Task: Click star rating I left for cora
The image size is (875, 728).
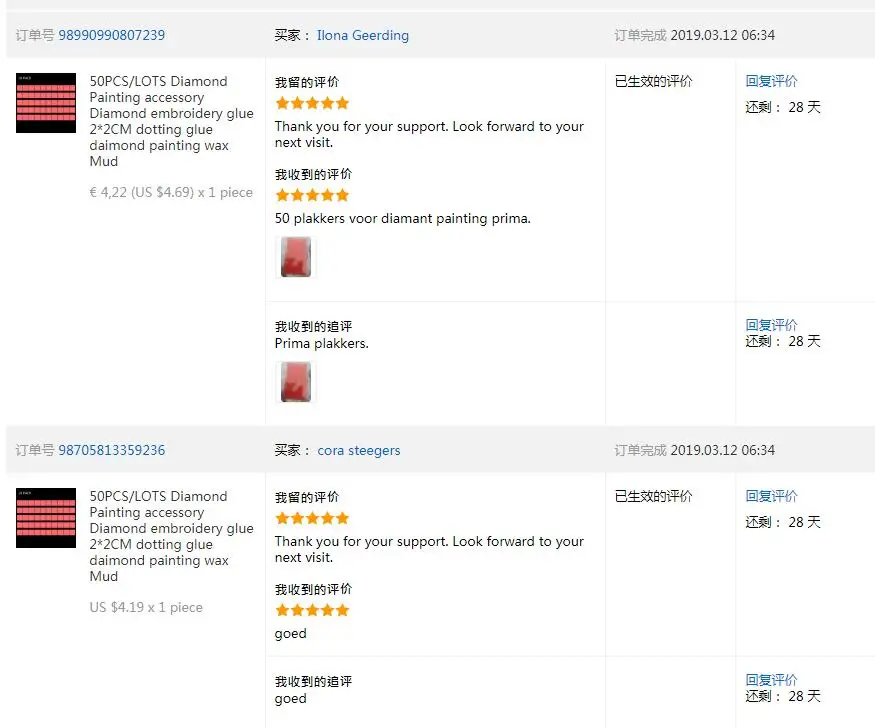Action: (312, 518)
